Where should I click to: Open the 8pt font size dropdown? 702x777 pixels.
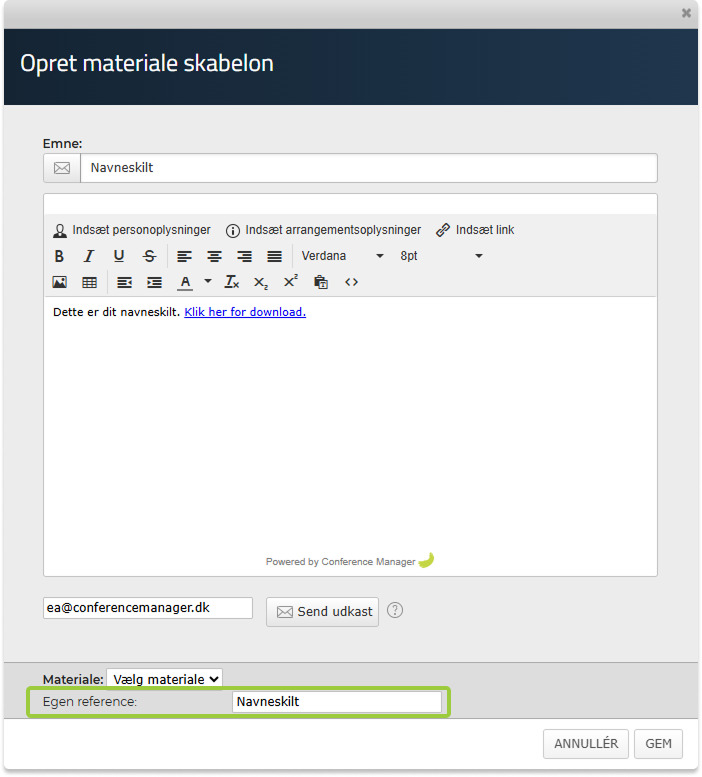[441, 256]
